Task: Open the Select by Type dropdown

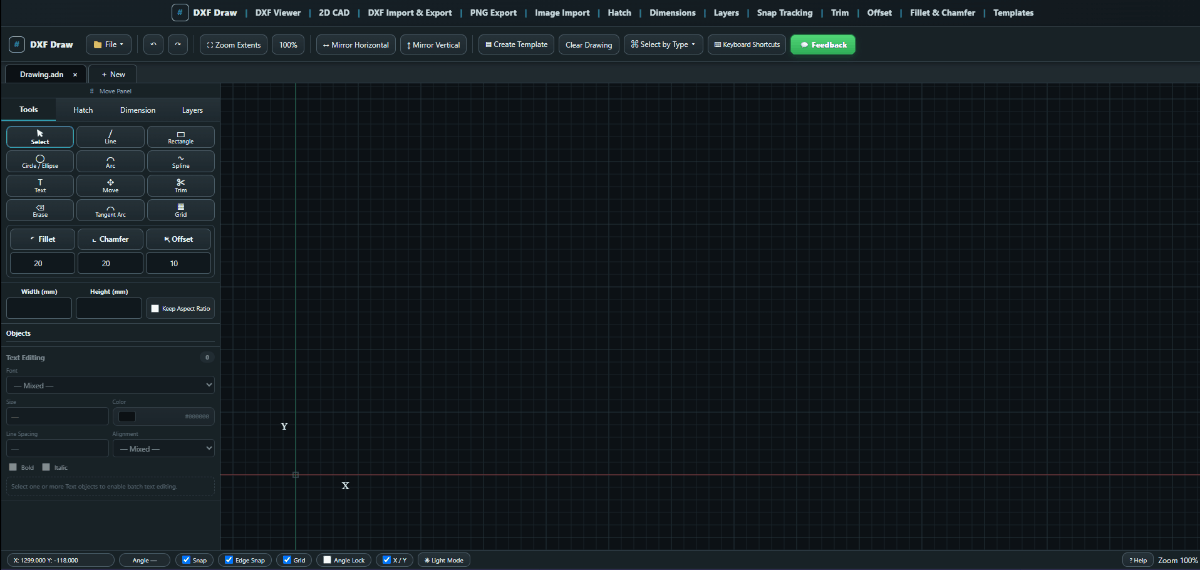Action: 664,45
